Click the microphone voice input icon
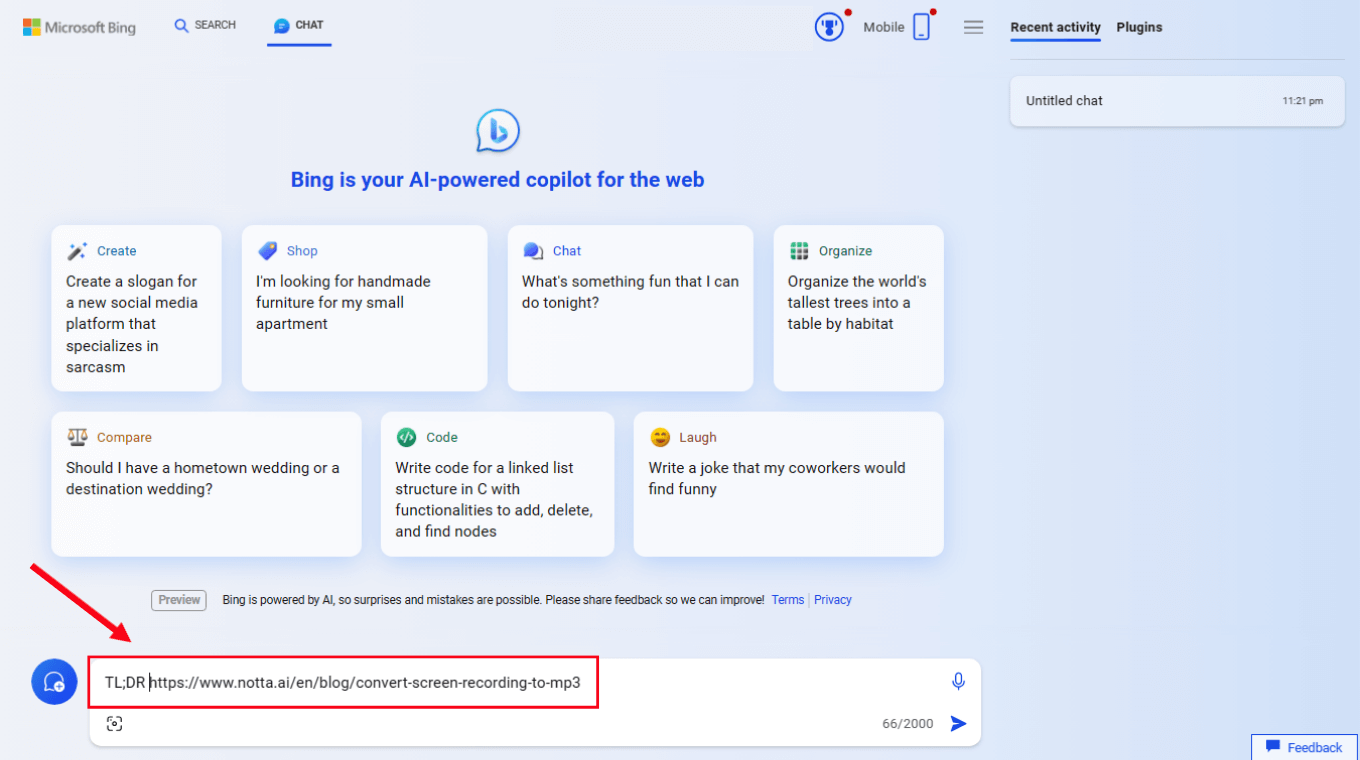The width and height of the screenshot is (1360, 760). pos(958,682)
